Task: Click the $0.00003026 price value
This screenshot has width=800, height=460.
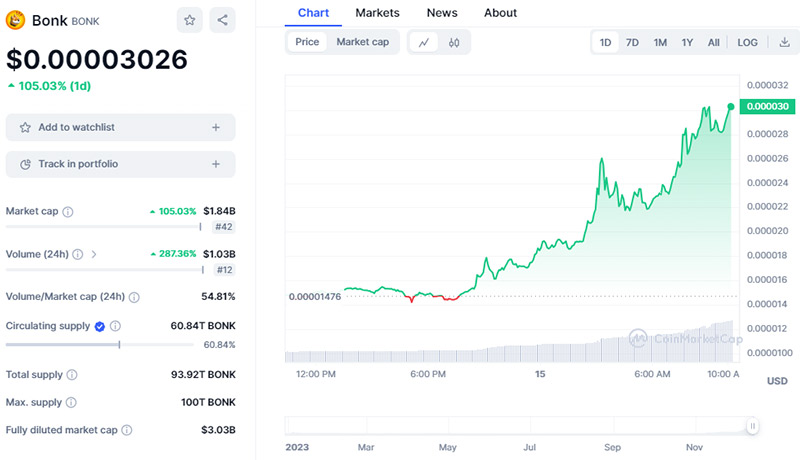Action: click(x=97, y=59)
